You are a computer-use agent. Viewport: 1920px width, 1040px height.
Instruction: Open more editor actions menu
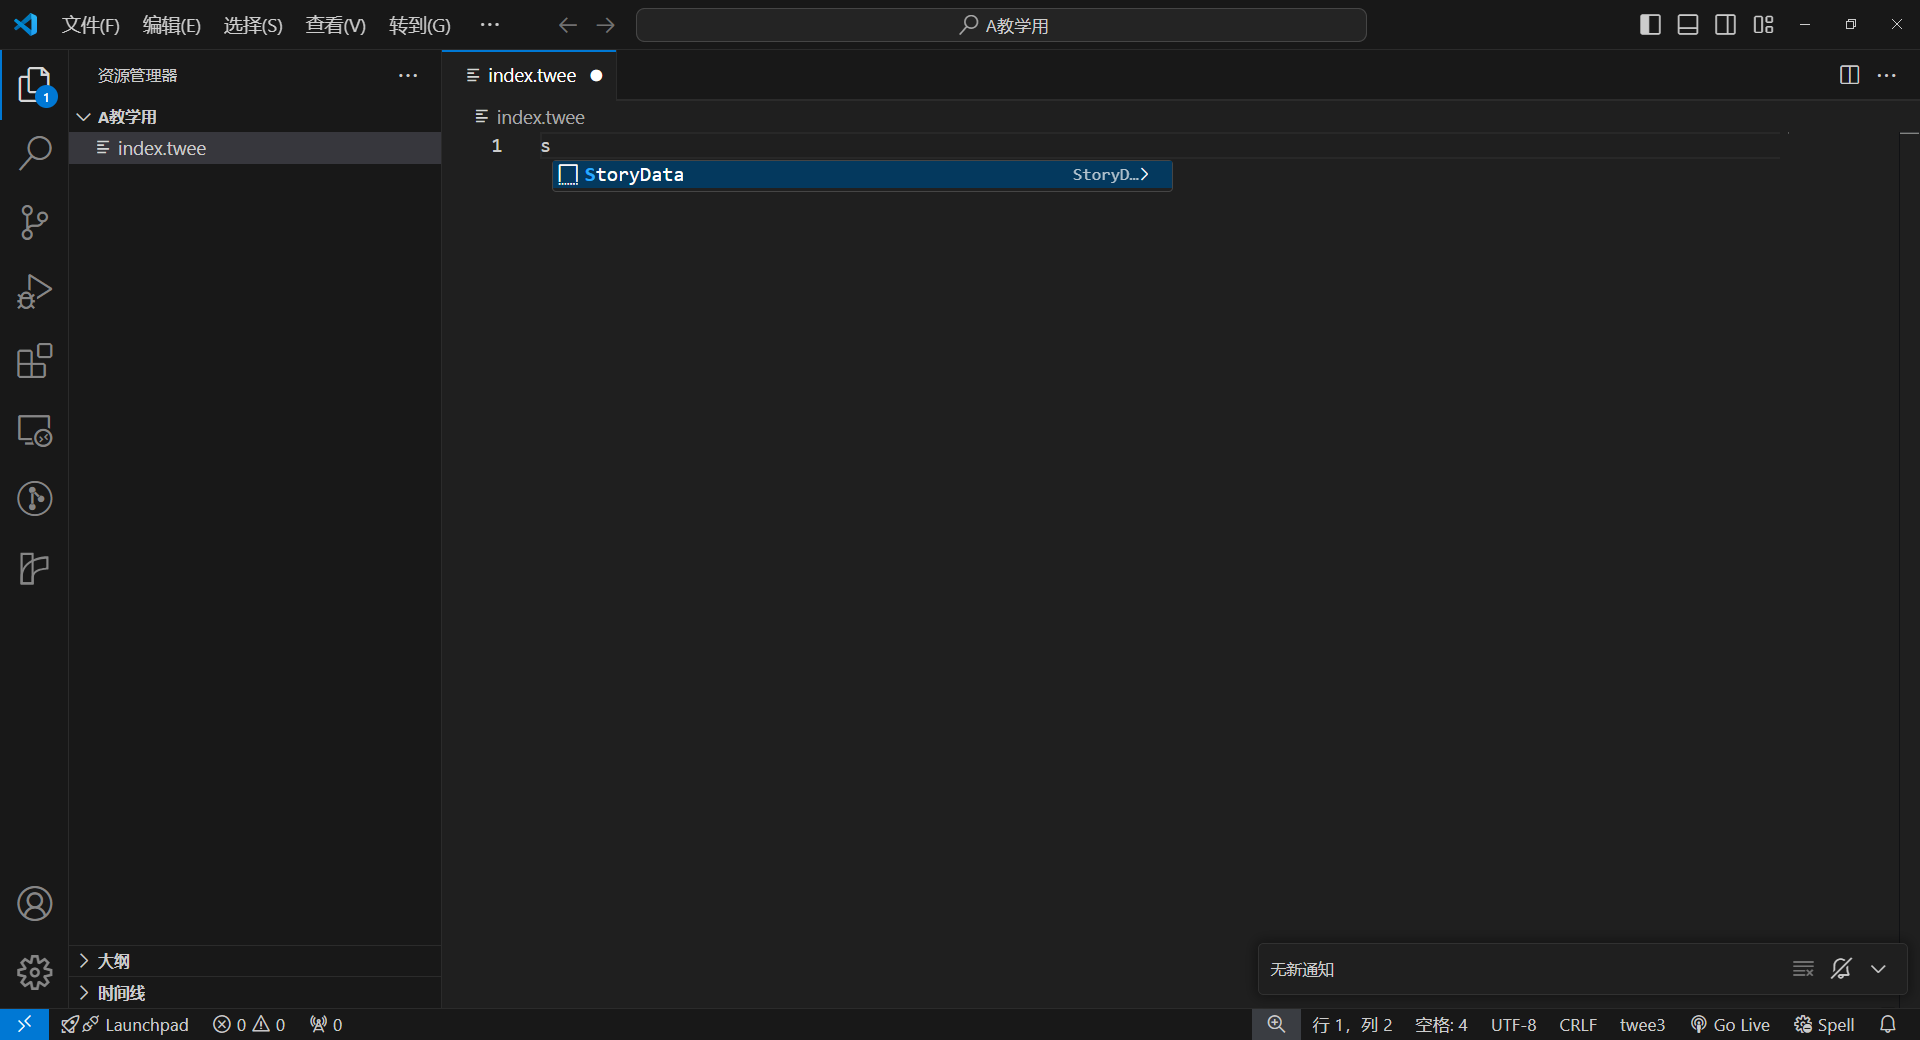click(x=1887, y=75)
